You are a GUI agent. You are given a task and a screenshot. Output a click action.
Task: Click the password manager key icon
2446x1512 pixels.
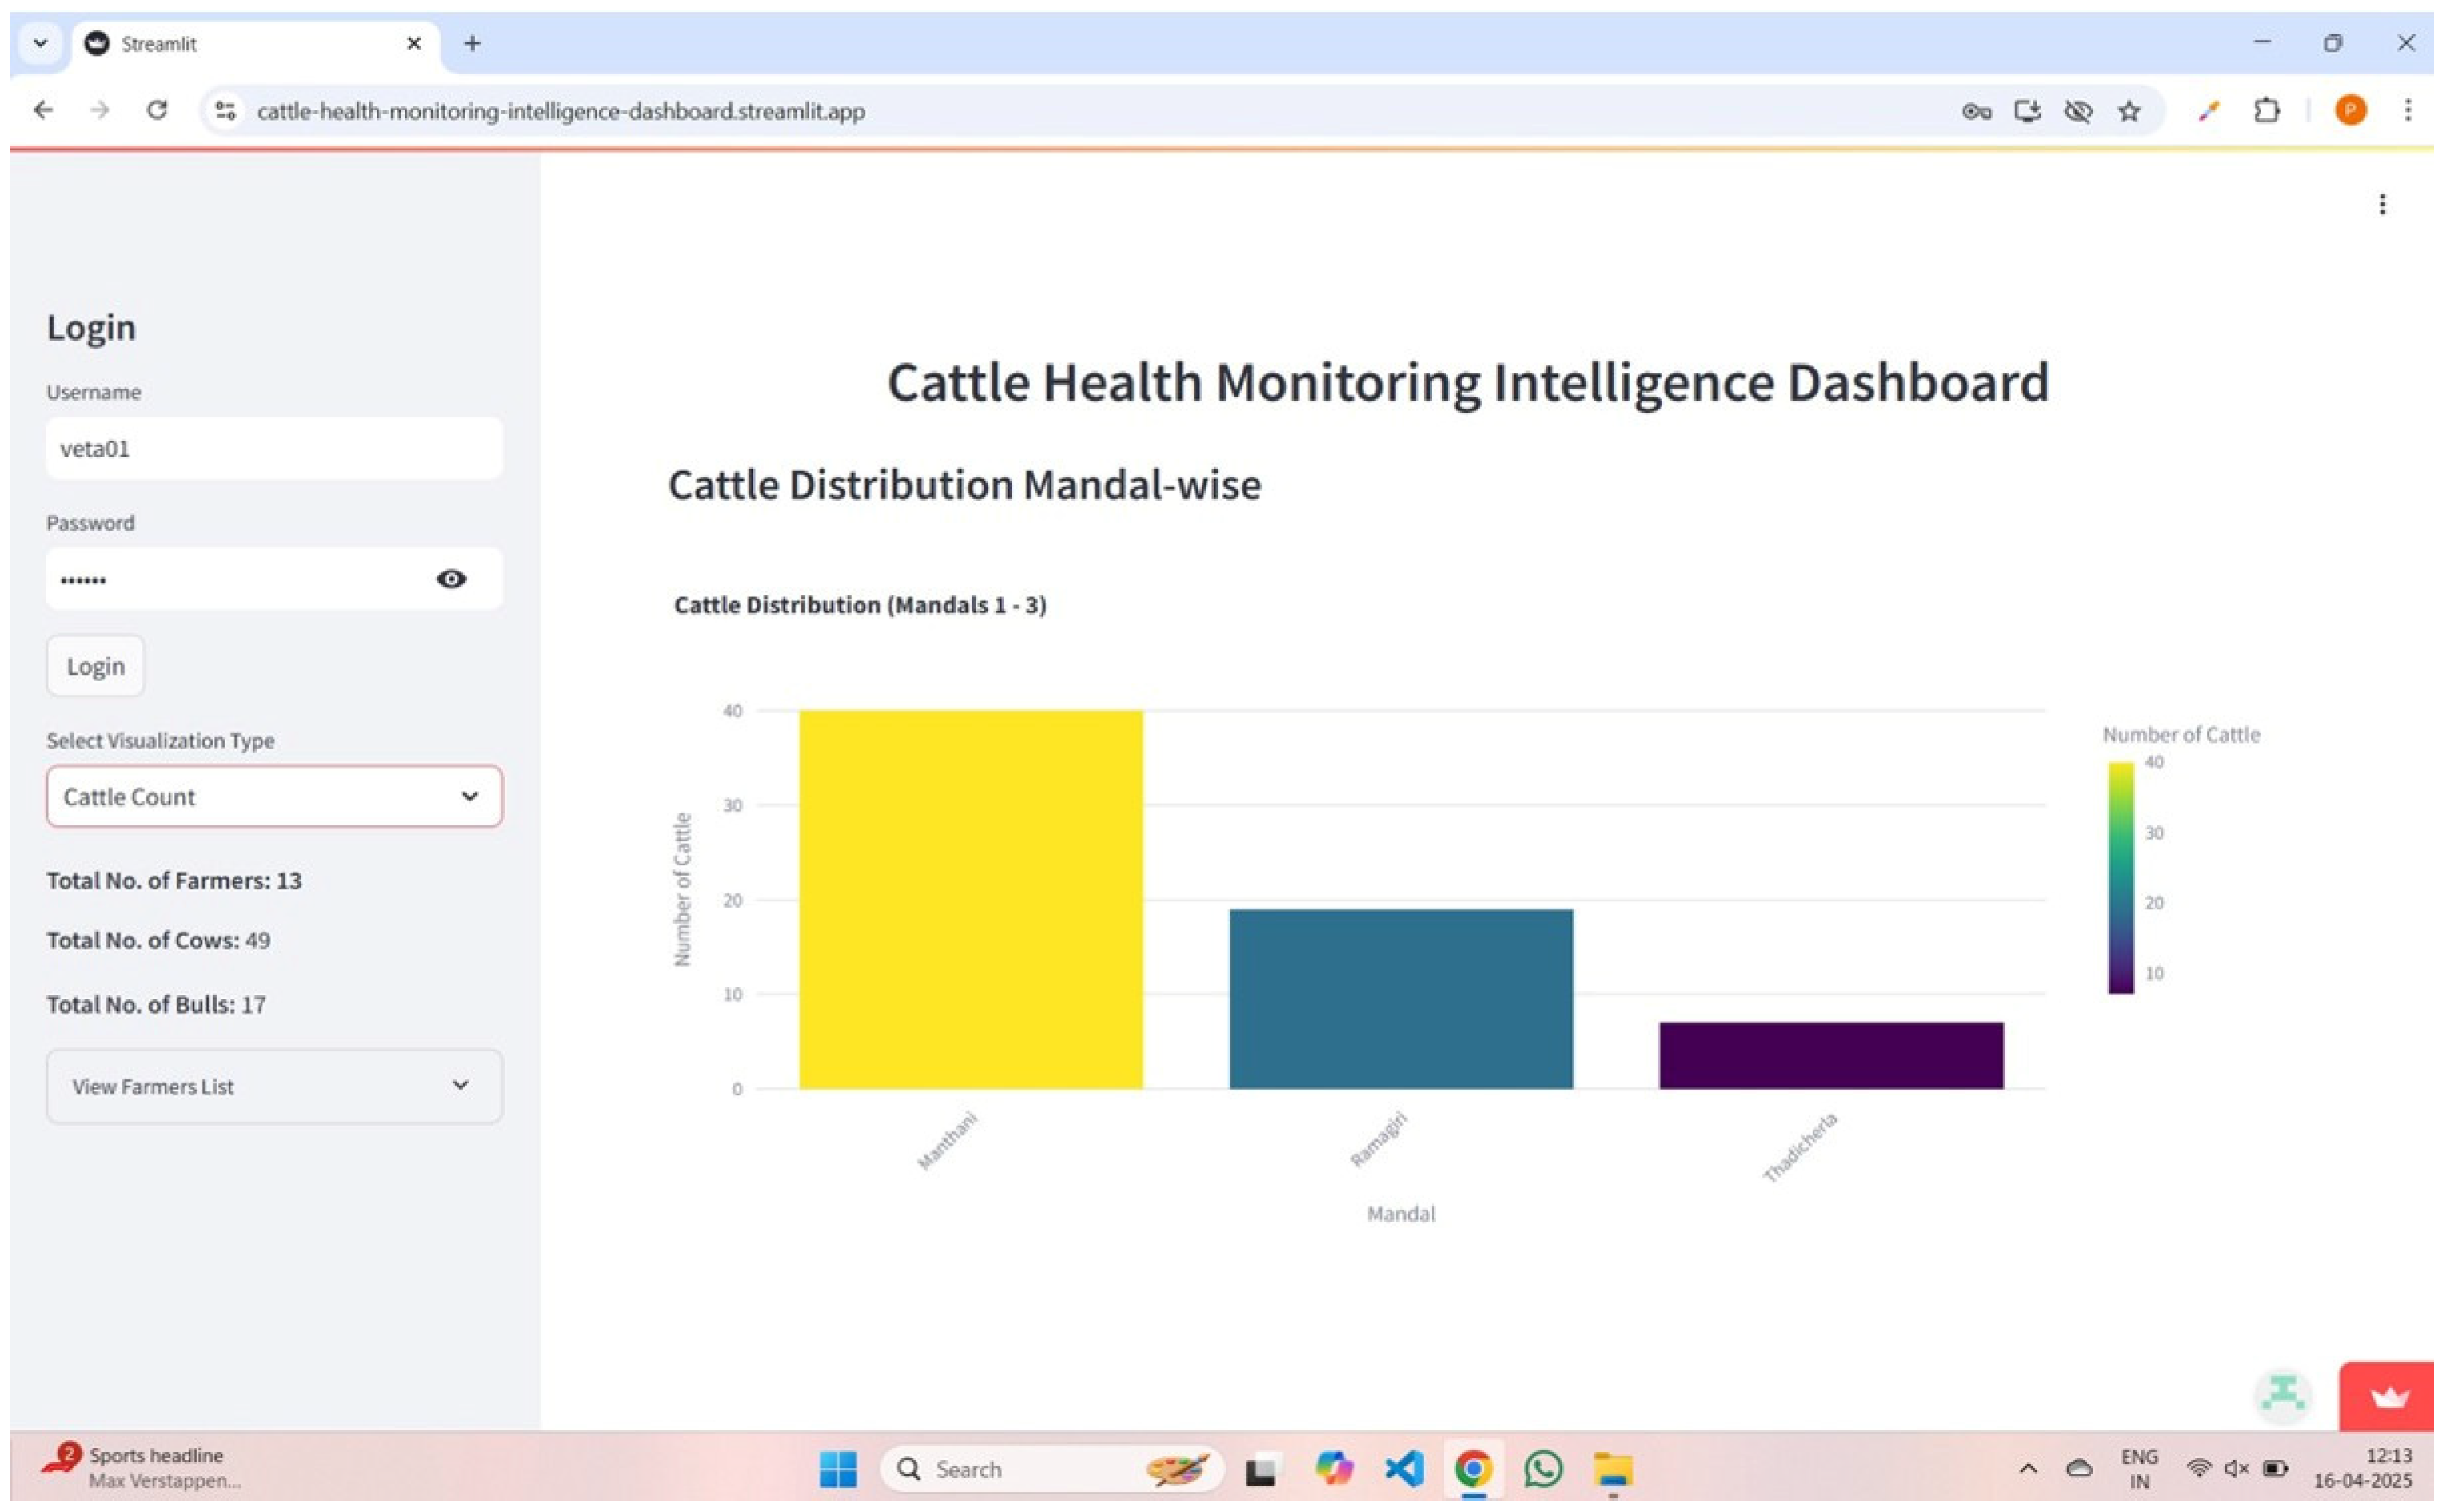click(1976, 111)
